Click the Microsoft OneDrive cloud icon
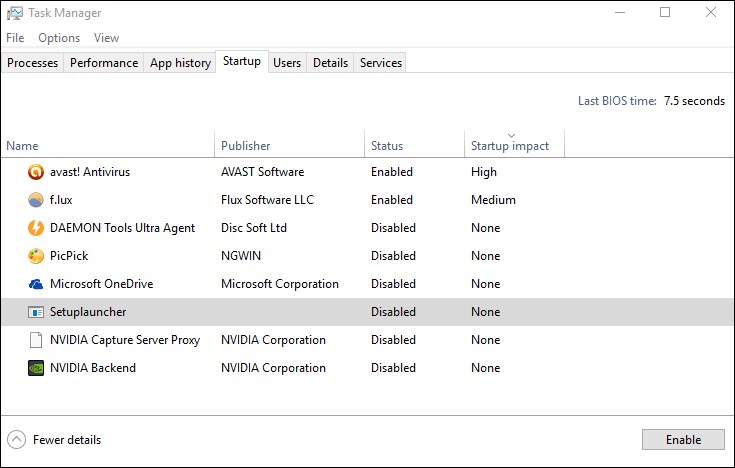The image size is (735, 468). [36, 284]
